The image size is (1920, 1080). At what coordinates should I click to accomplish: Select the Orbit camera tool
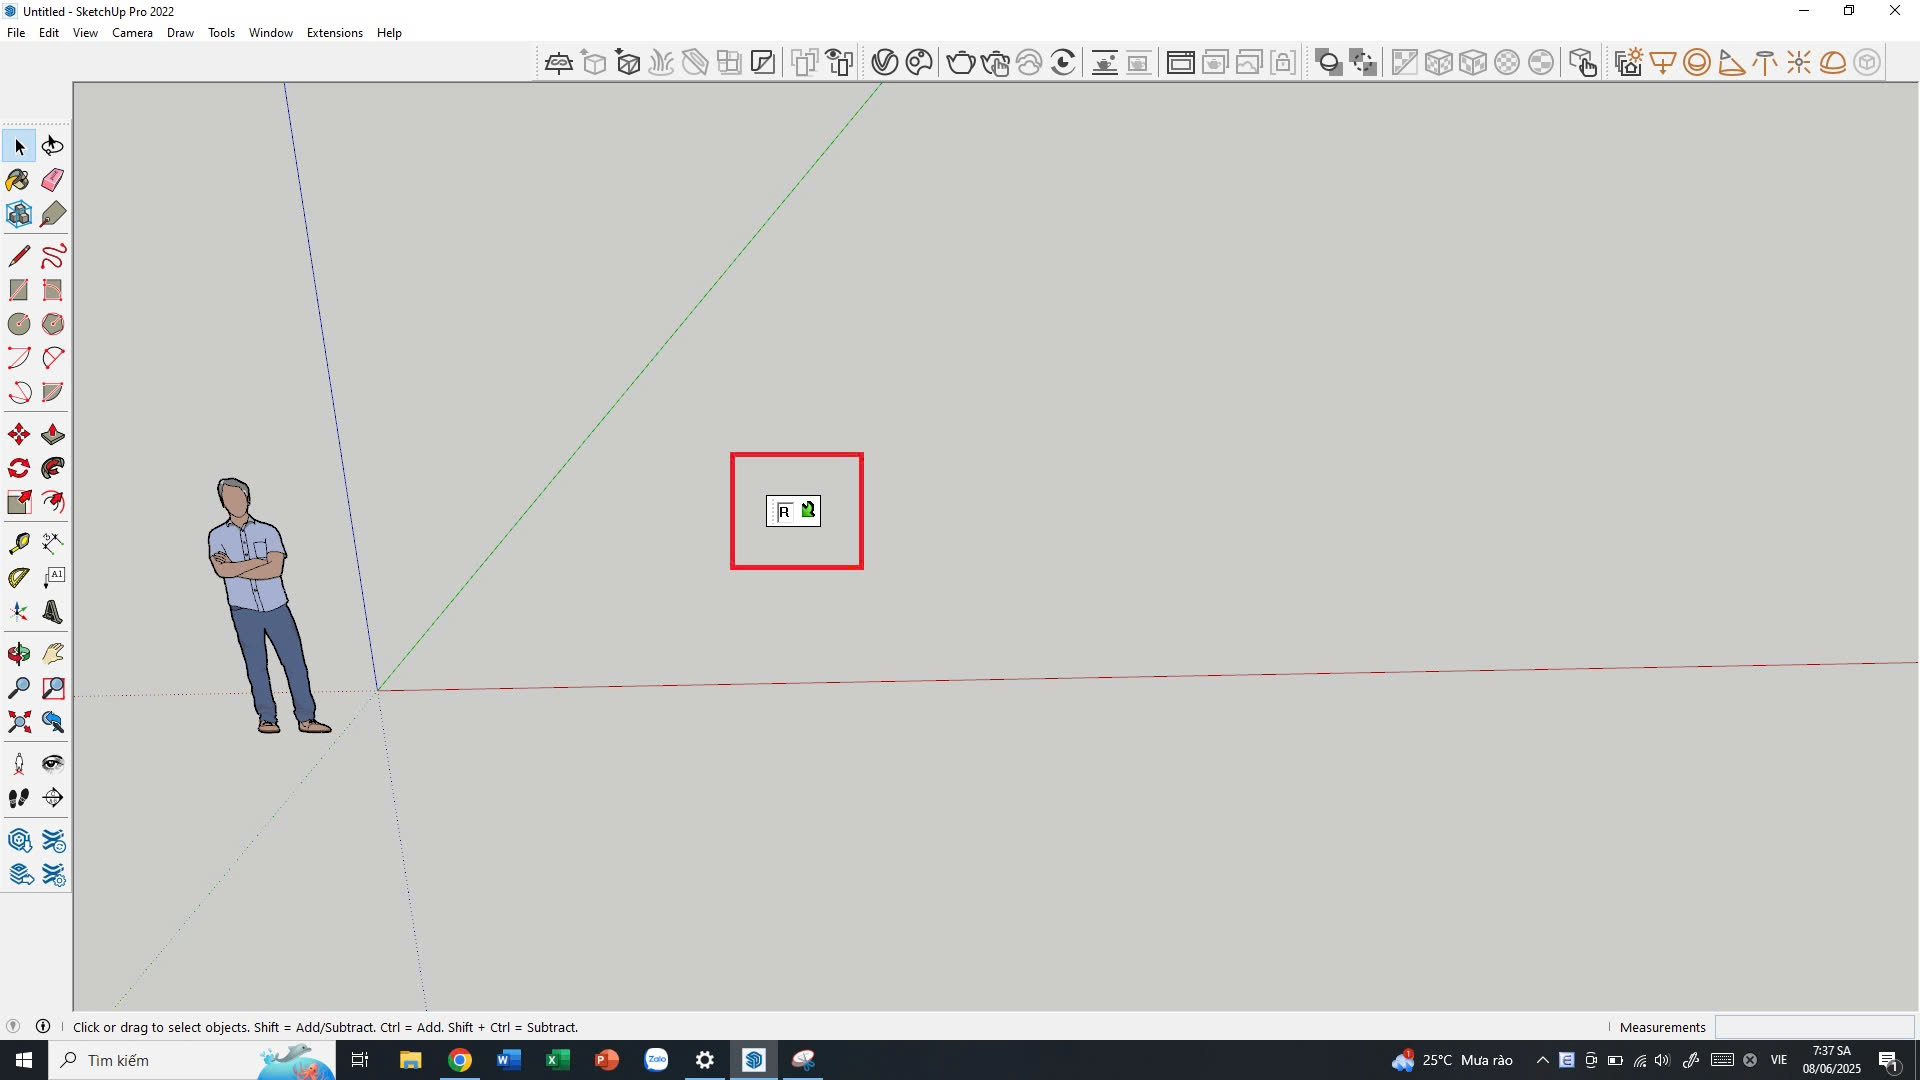click(x=18, y=654)
